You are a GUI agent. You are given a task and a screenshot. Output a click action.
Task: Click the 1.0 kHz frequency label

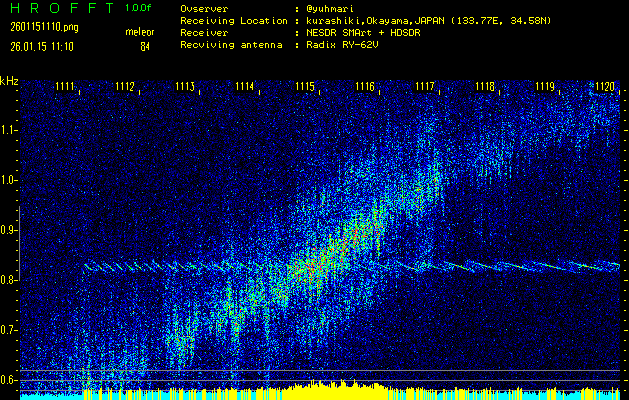point(9,180)
